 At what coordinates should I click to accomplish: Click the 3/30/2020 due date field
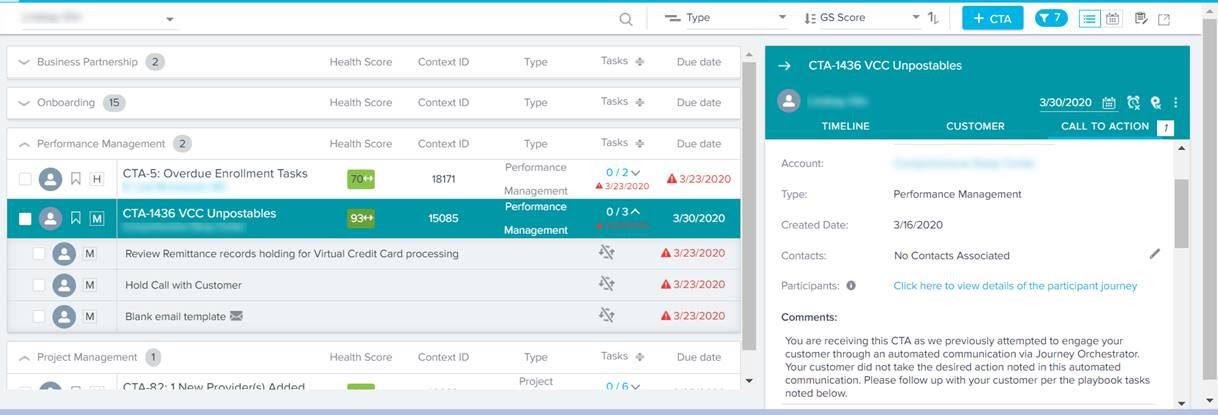(x=1066, y=102)
